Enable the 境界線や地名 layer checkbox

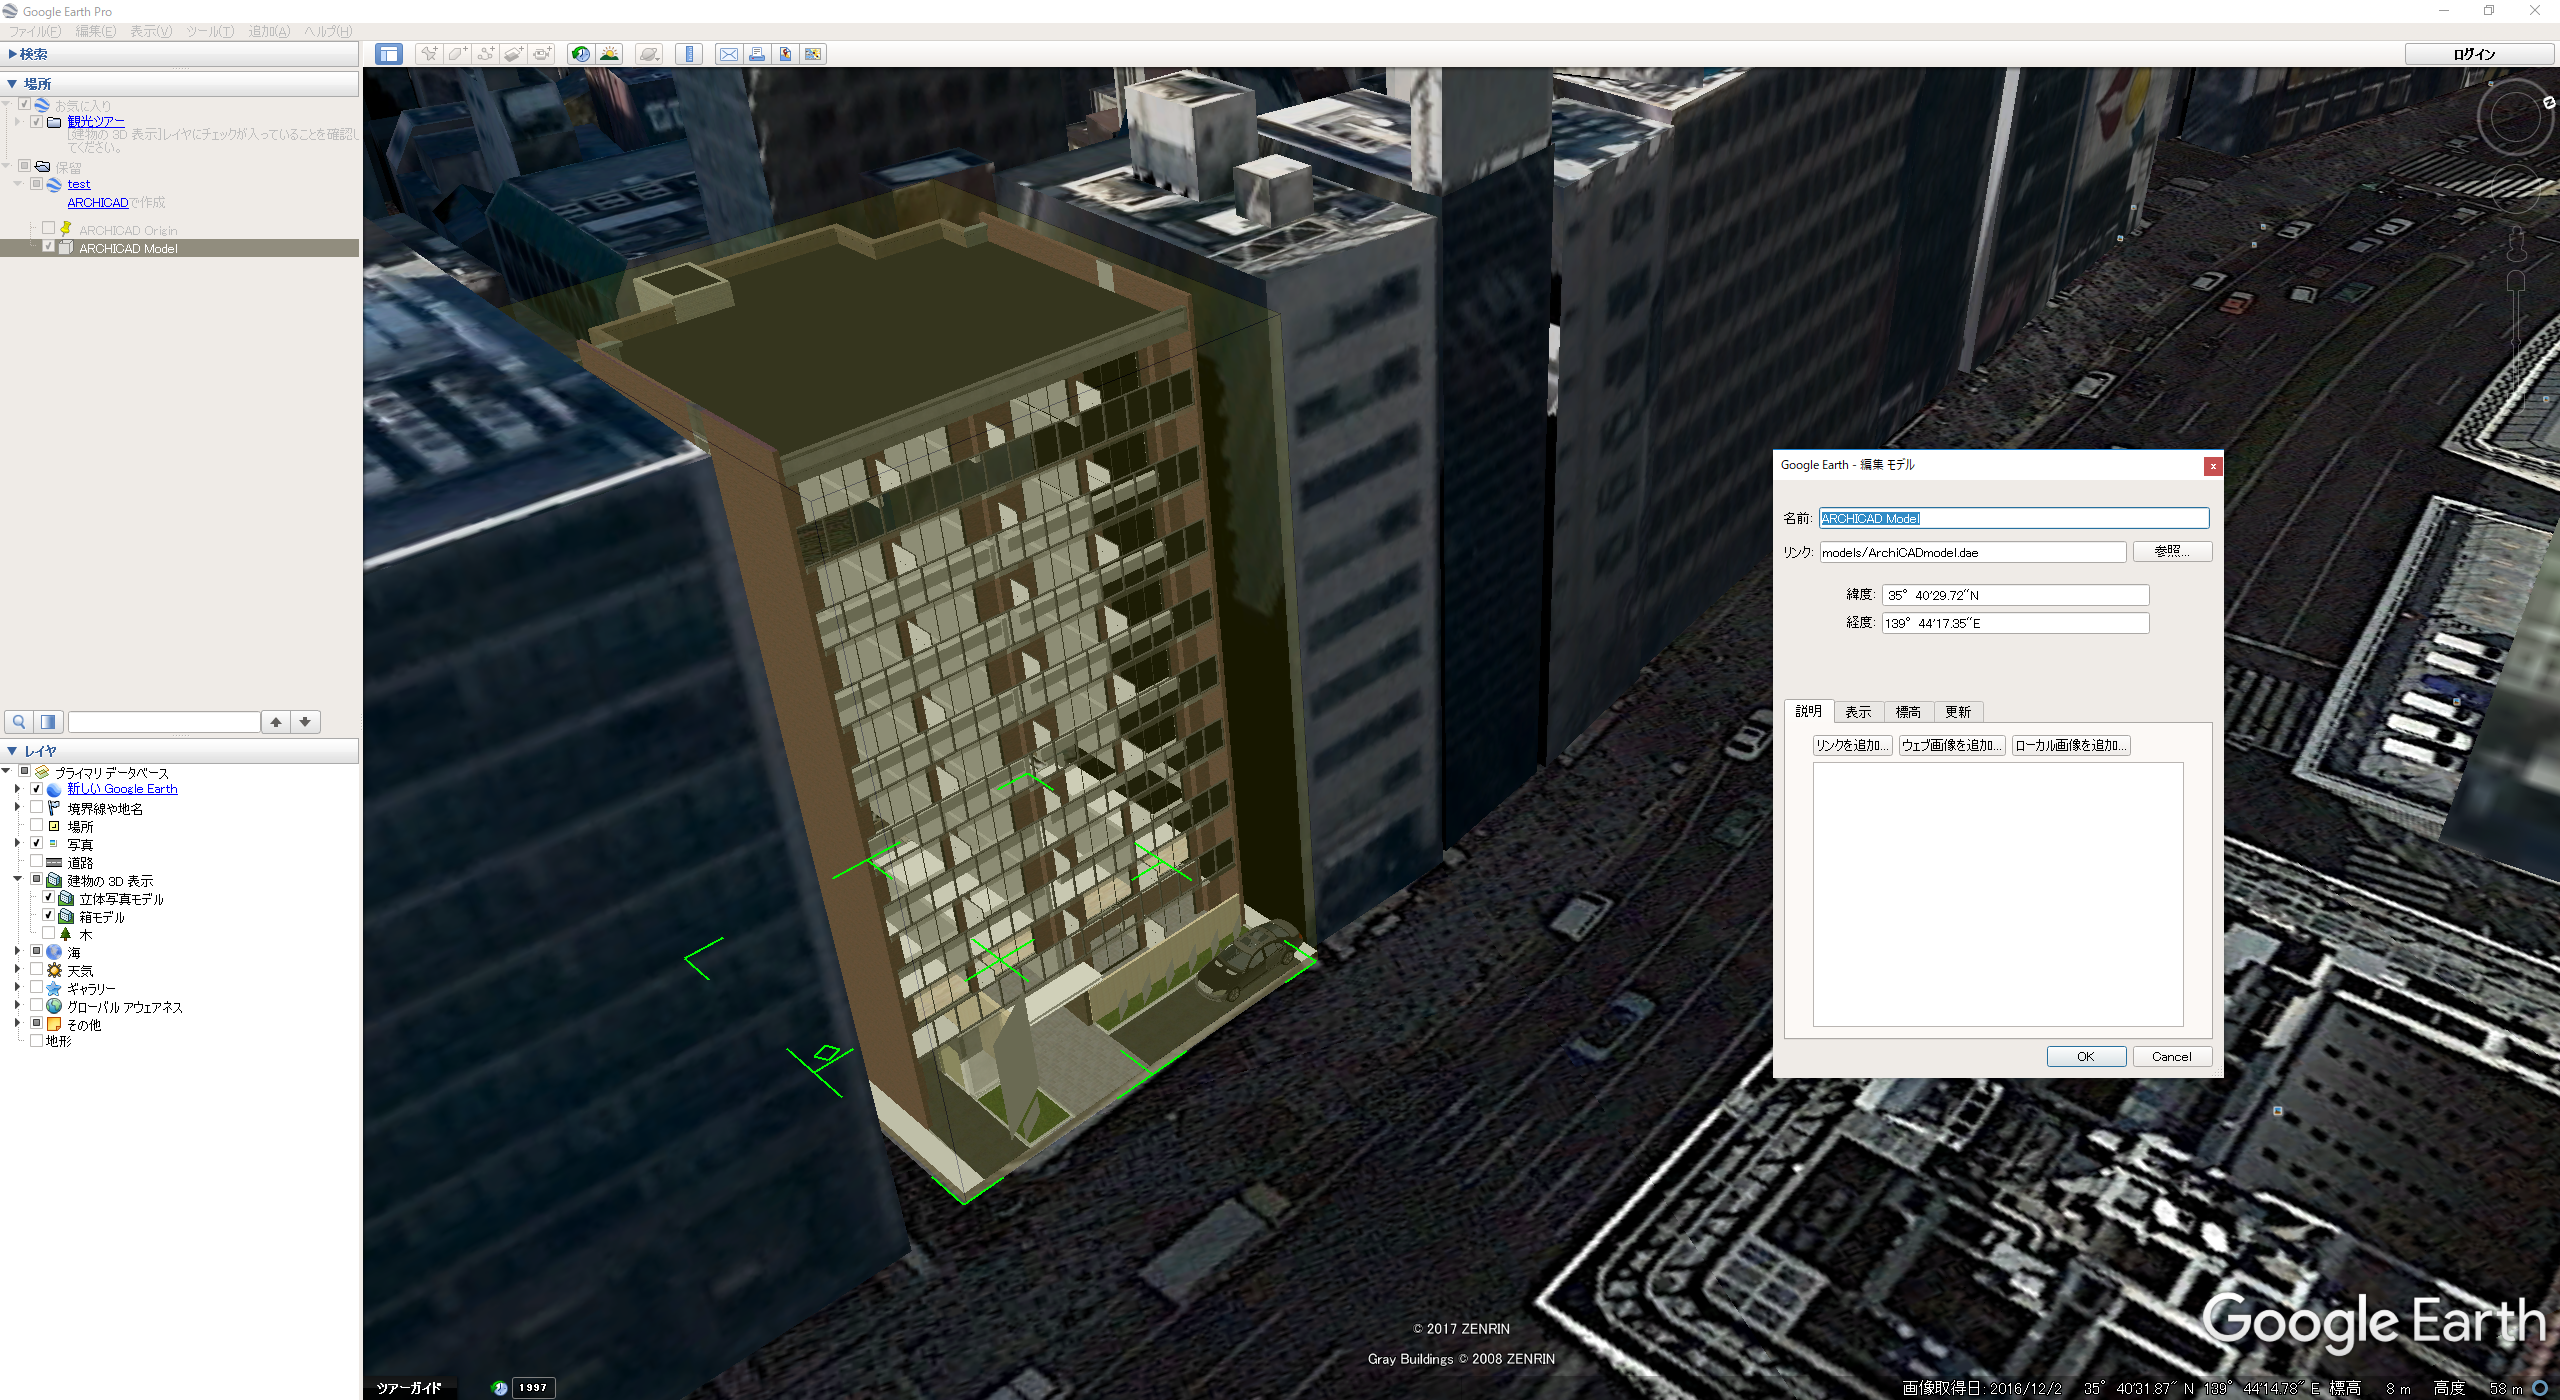point(36,807)
